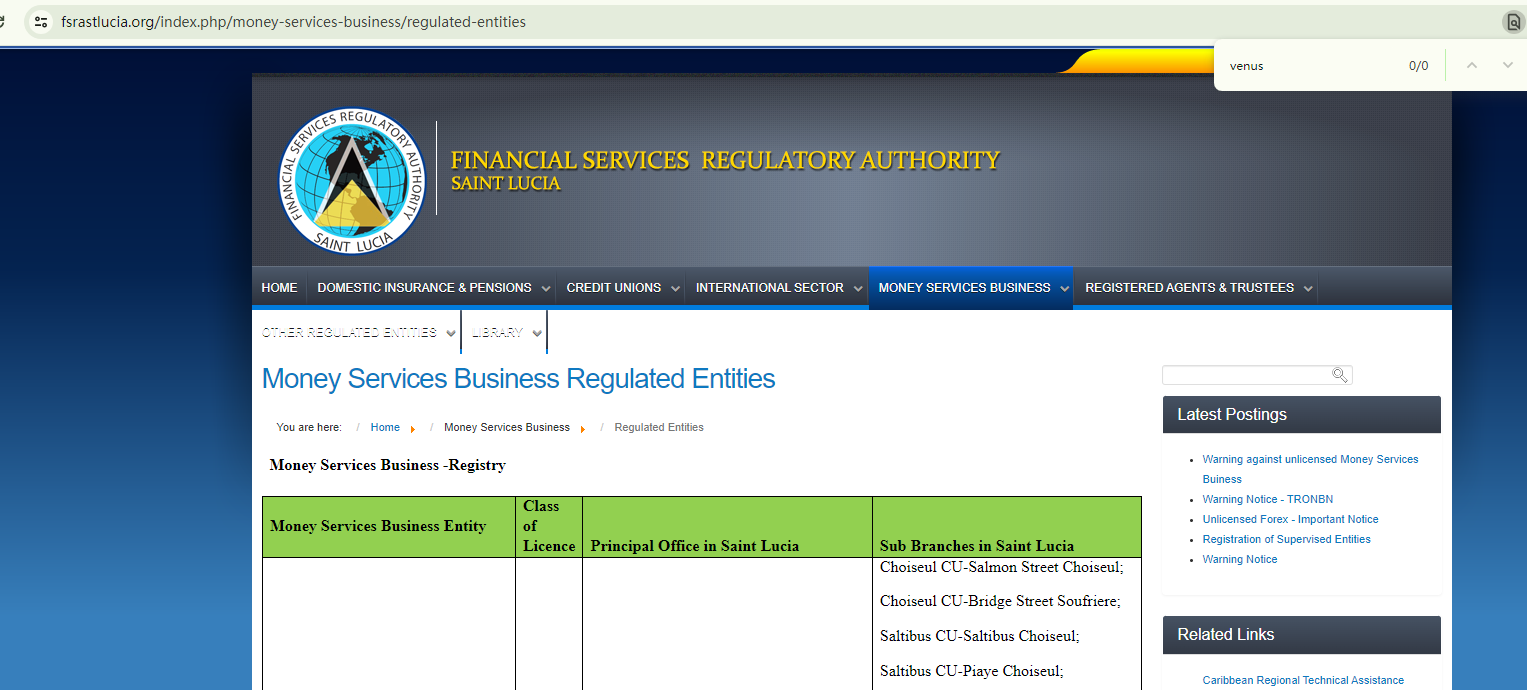Click the browser address bar URL
The image size is (1527, 690).
coord(293,21)
